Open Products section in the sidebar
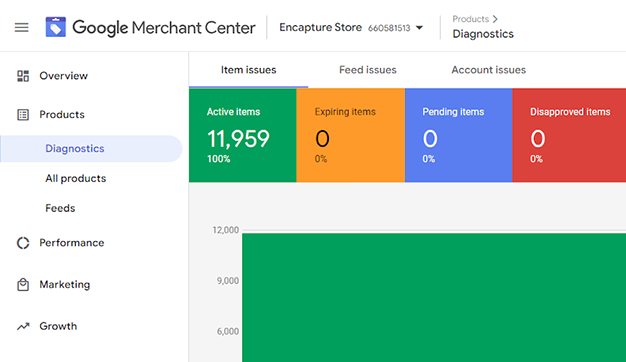 [62, 115]
